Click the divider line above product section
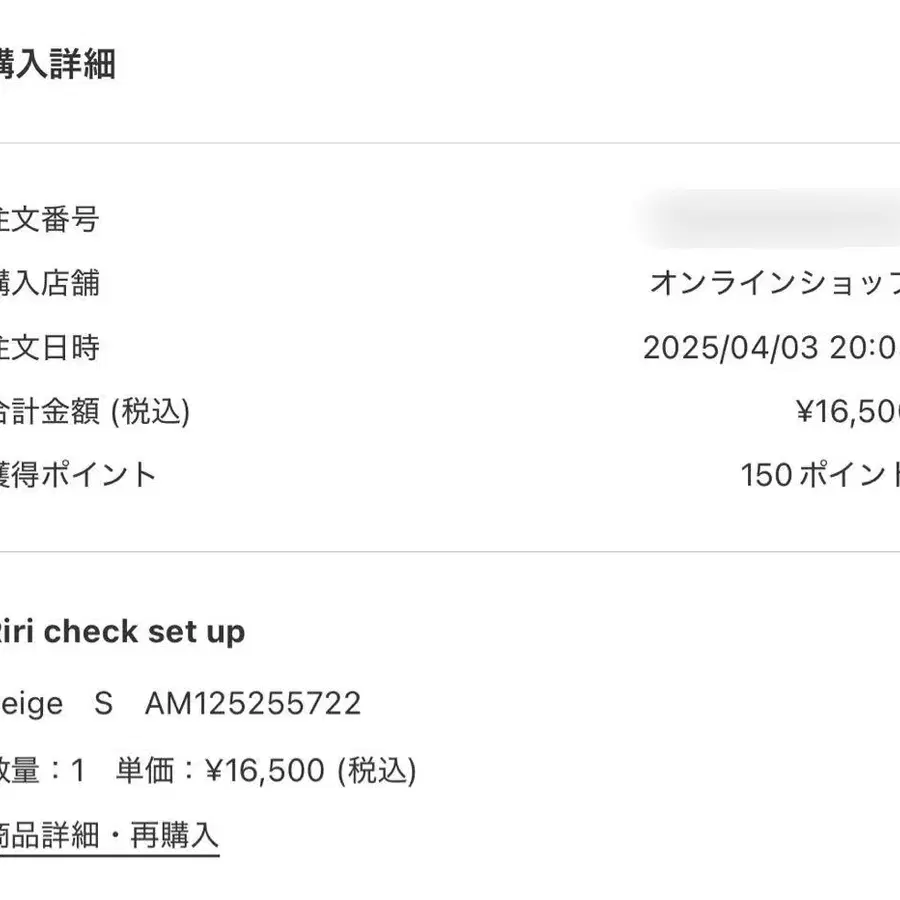The image size is (900, 900). pyautogui.click(x=450, y=552)
